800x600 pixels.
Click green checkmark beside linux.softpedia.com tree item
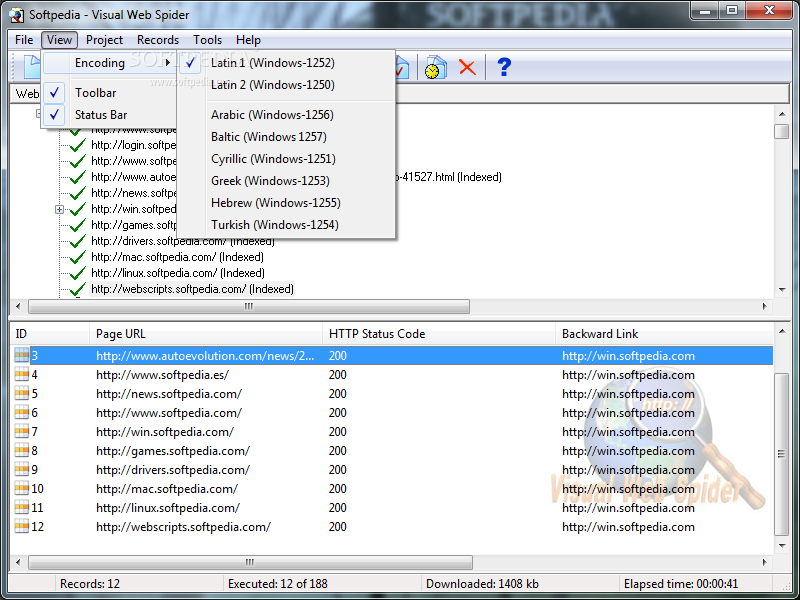pyautogui.click(x=77, y=273)
